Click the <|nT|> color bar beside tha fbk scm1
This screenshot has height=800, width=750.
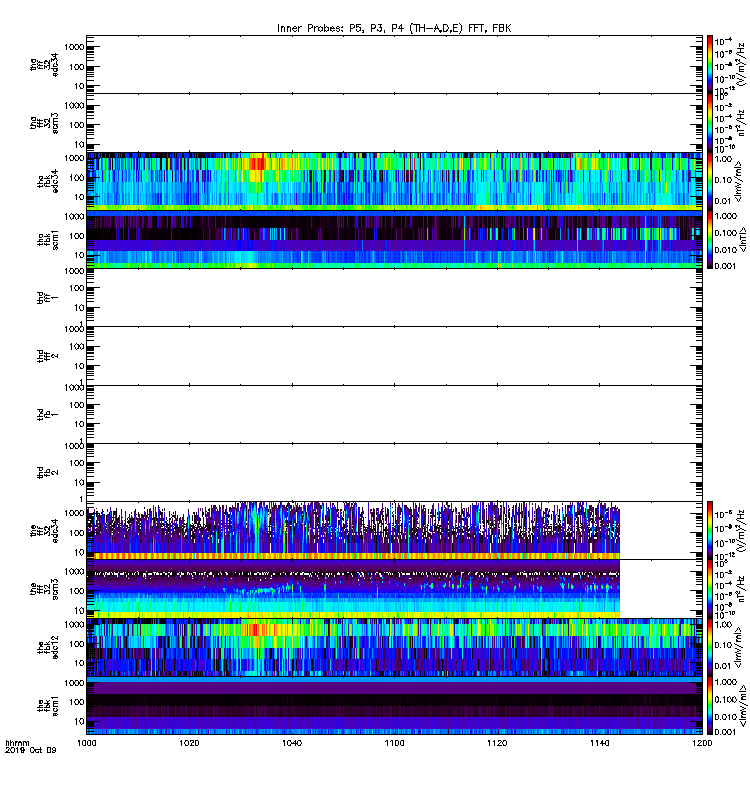point(710,240)
